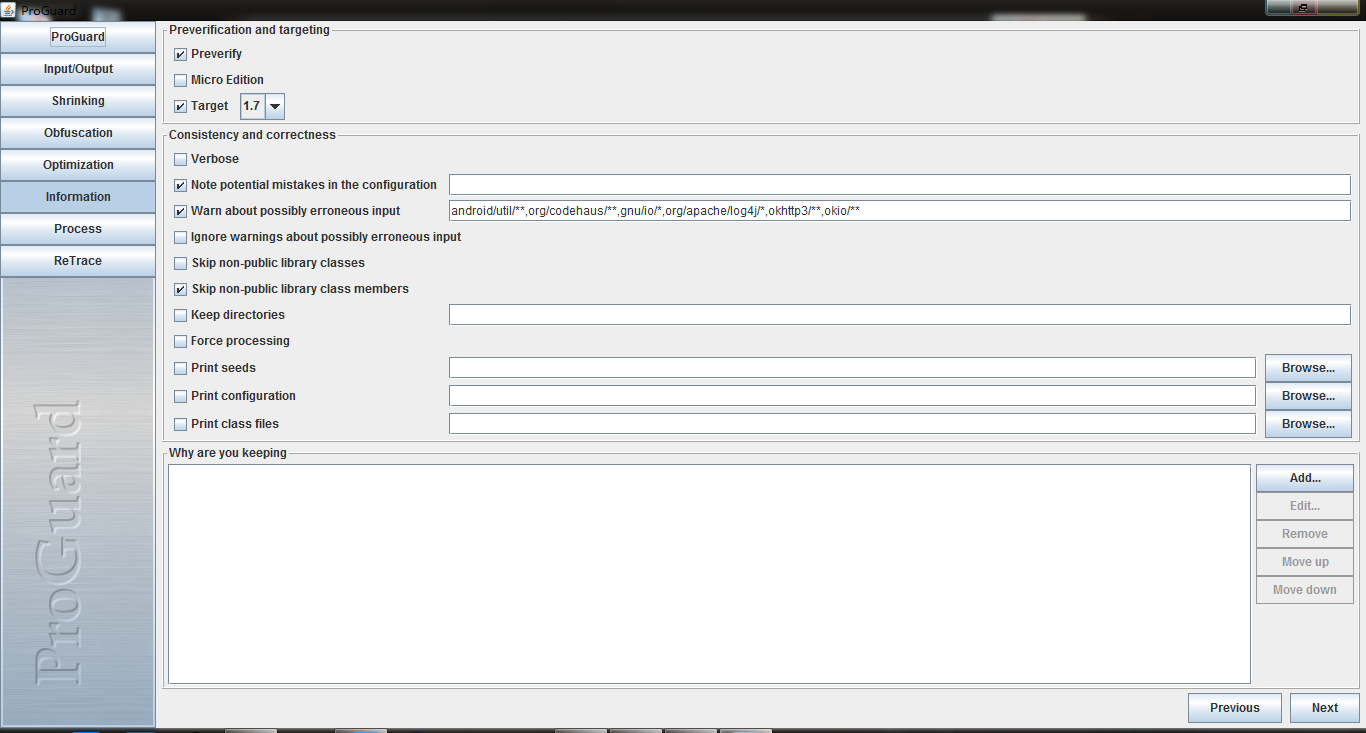Screen dimensions: 1366x733
Task: Toggle Warn about possibly erroneous input checkbox
Action: click(180, 211)
